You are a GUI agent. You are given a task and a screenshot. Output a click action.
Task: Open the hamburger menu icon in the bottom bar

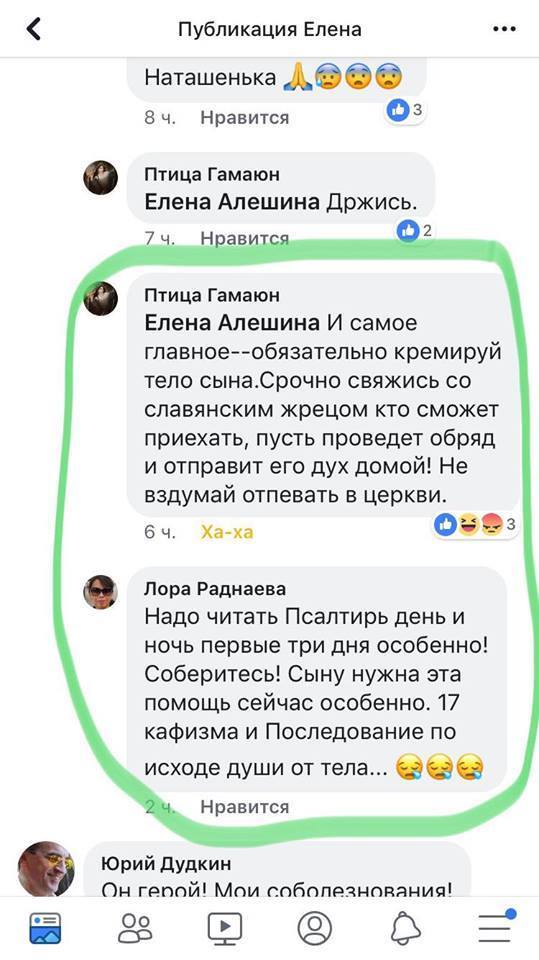(496, 926)
